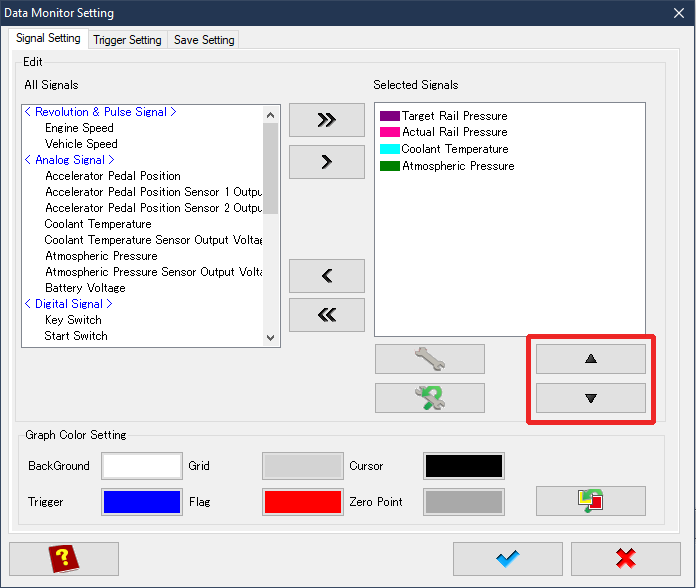Select Battery Voltage signal
Viewport: 696px width, 588px height.
click(x=85, y=288)
